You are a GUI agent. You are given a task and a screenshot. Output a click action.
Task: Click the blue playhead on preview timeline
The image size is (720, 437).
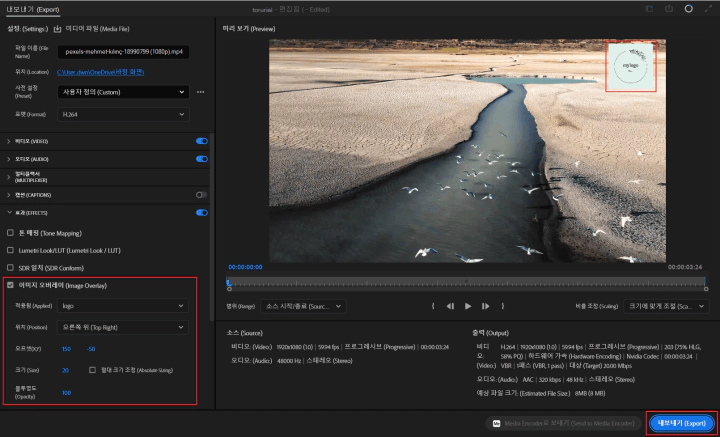click(x=229, y=282)
